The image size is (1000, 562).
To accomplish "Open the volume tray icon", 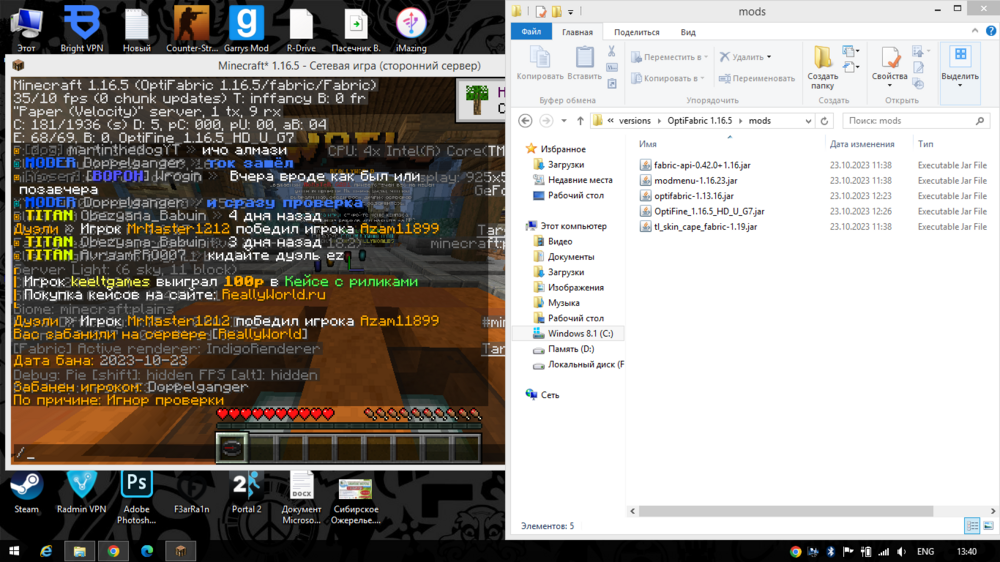I will coord(901,552).
